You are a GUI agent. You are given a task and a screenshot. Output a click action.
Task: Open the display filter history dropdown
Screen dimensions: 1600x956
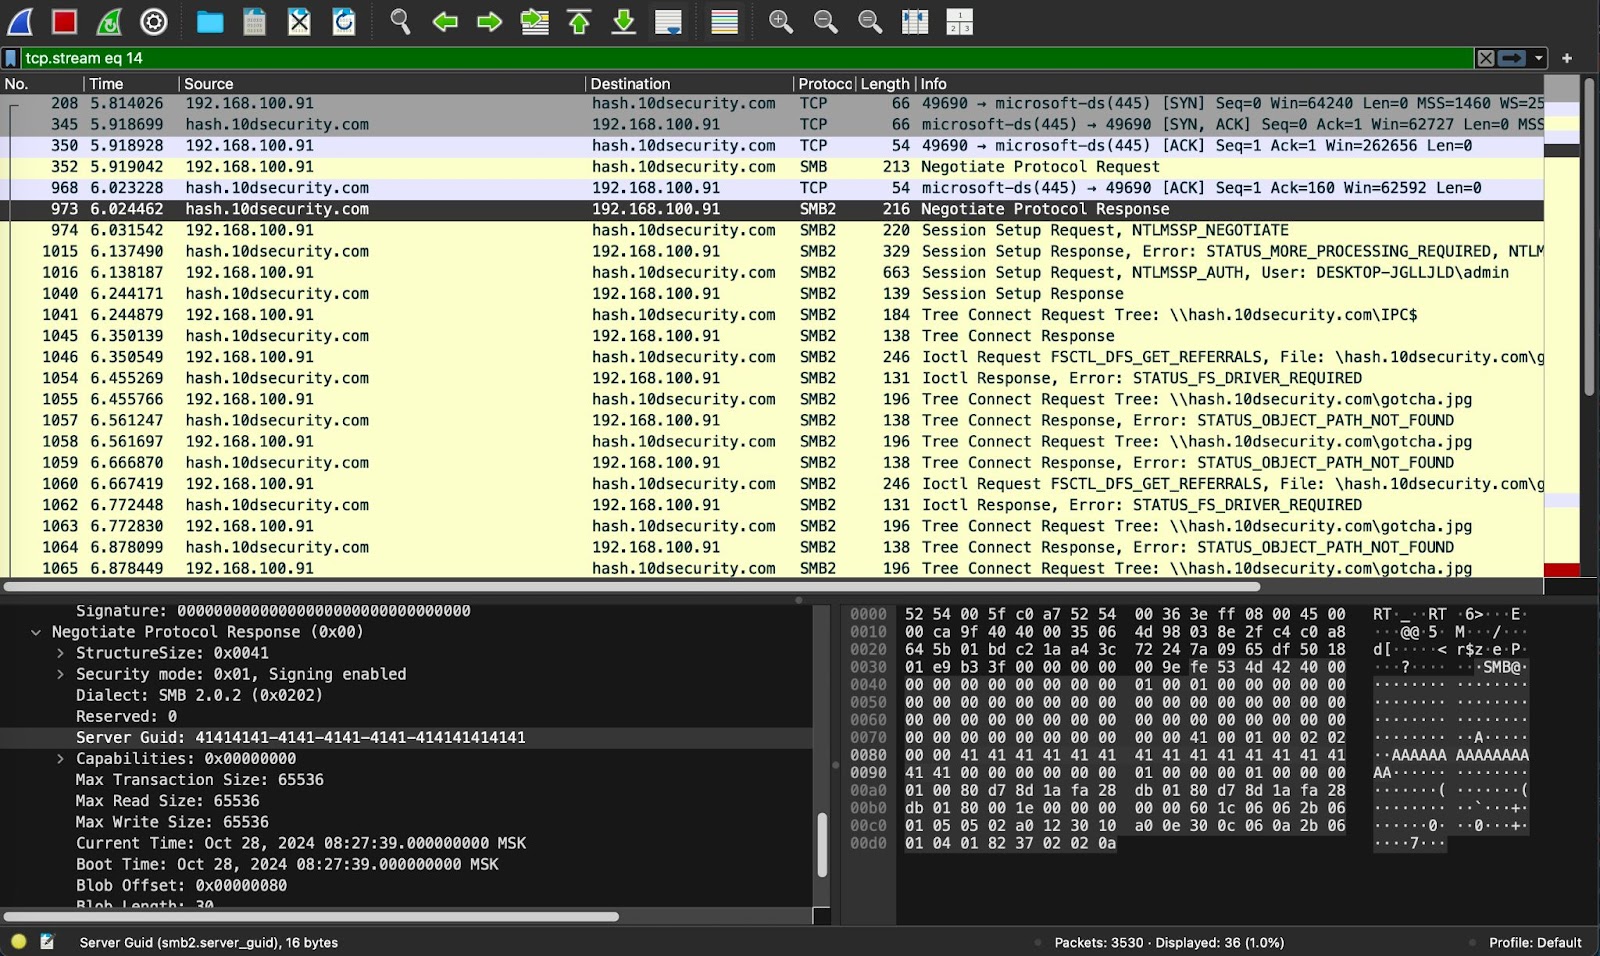click(1539, 58)
